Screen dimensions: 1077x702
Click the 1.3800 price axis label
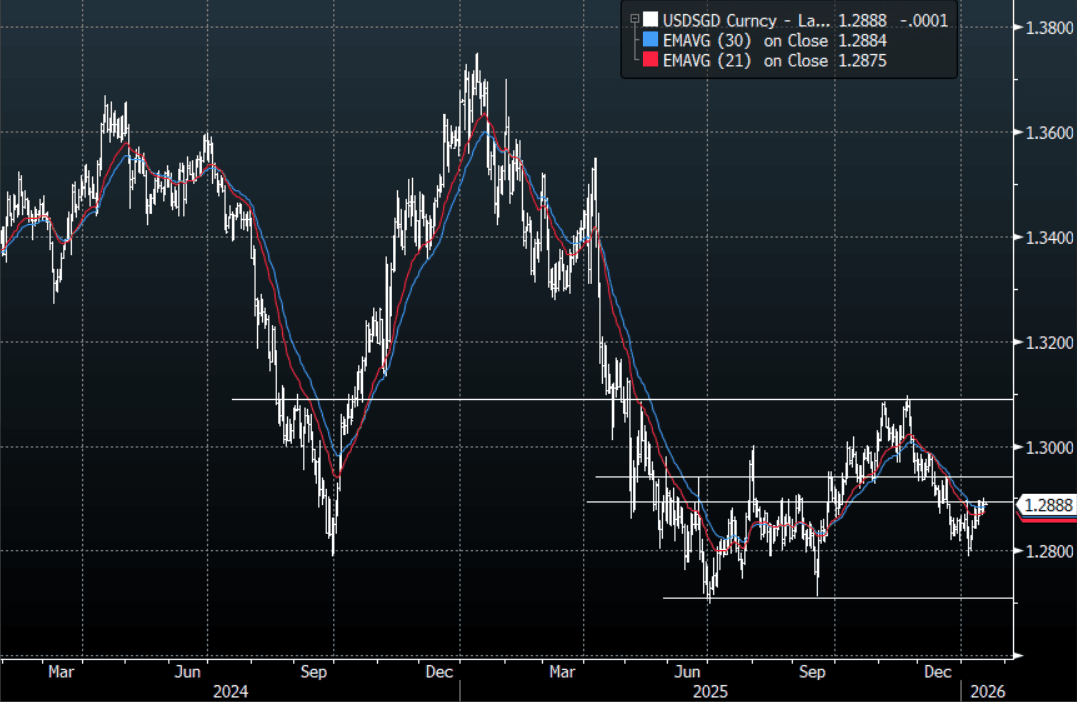coord(1049,29)
